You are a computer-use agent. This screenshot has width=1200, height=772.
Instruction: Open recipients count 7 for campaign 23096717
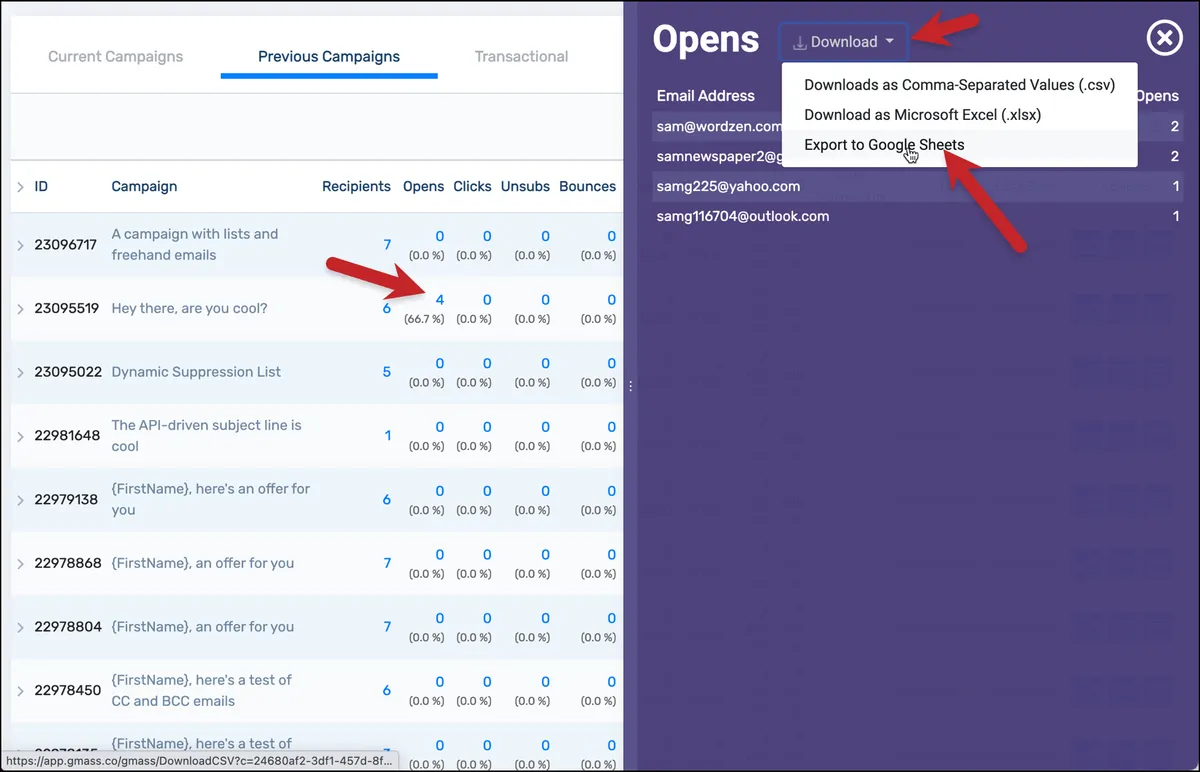point(387,245)
